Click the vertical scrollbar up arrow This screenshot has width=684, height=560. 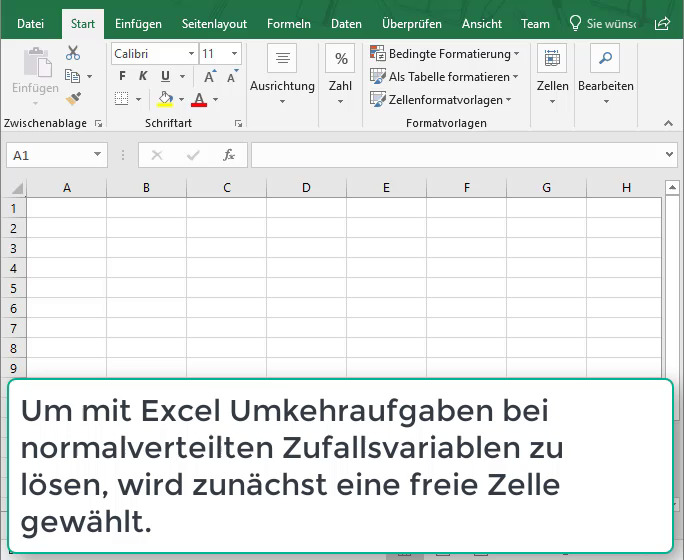pyautogui.click(x=672, y=188)
